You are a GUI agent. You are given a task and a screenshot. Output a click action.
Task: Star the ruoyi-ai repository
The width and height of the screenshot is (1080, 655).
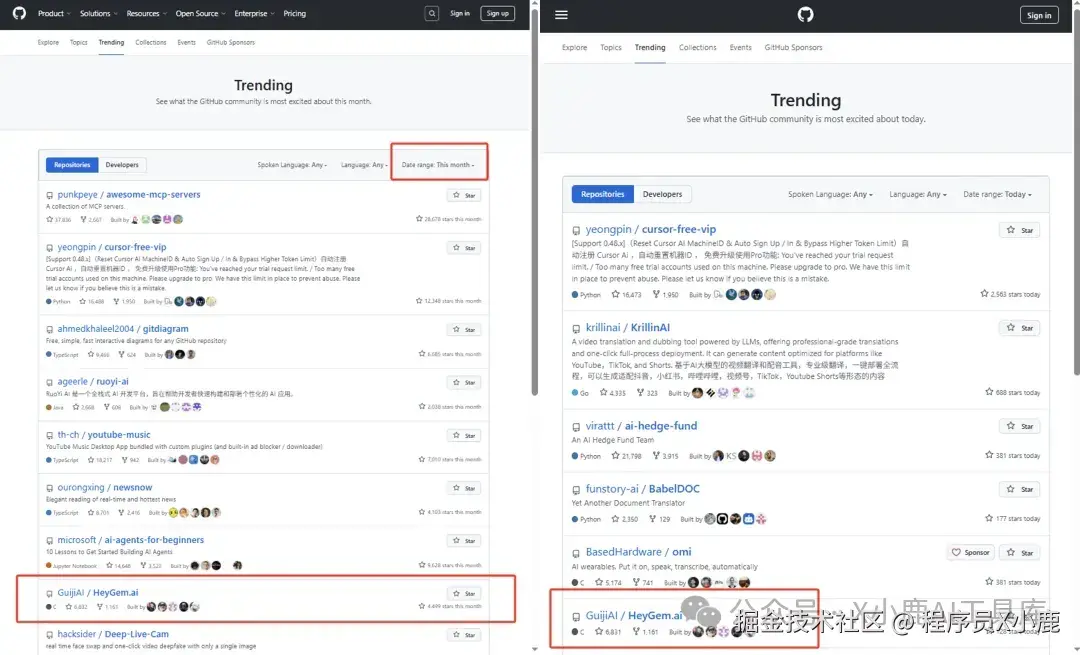coord(464,382)
